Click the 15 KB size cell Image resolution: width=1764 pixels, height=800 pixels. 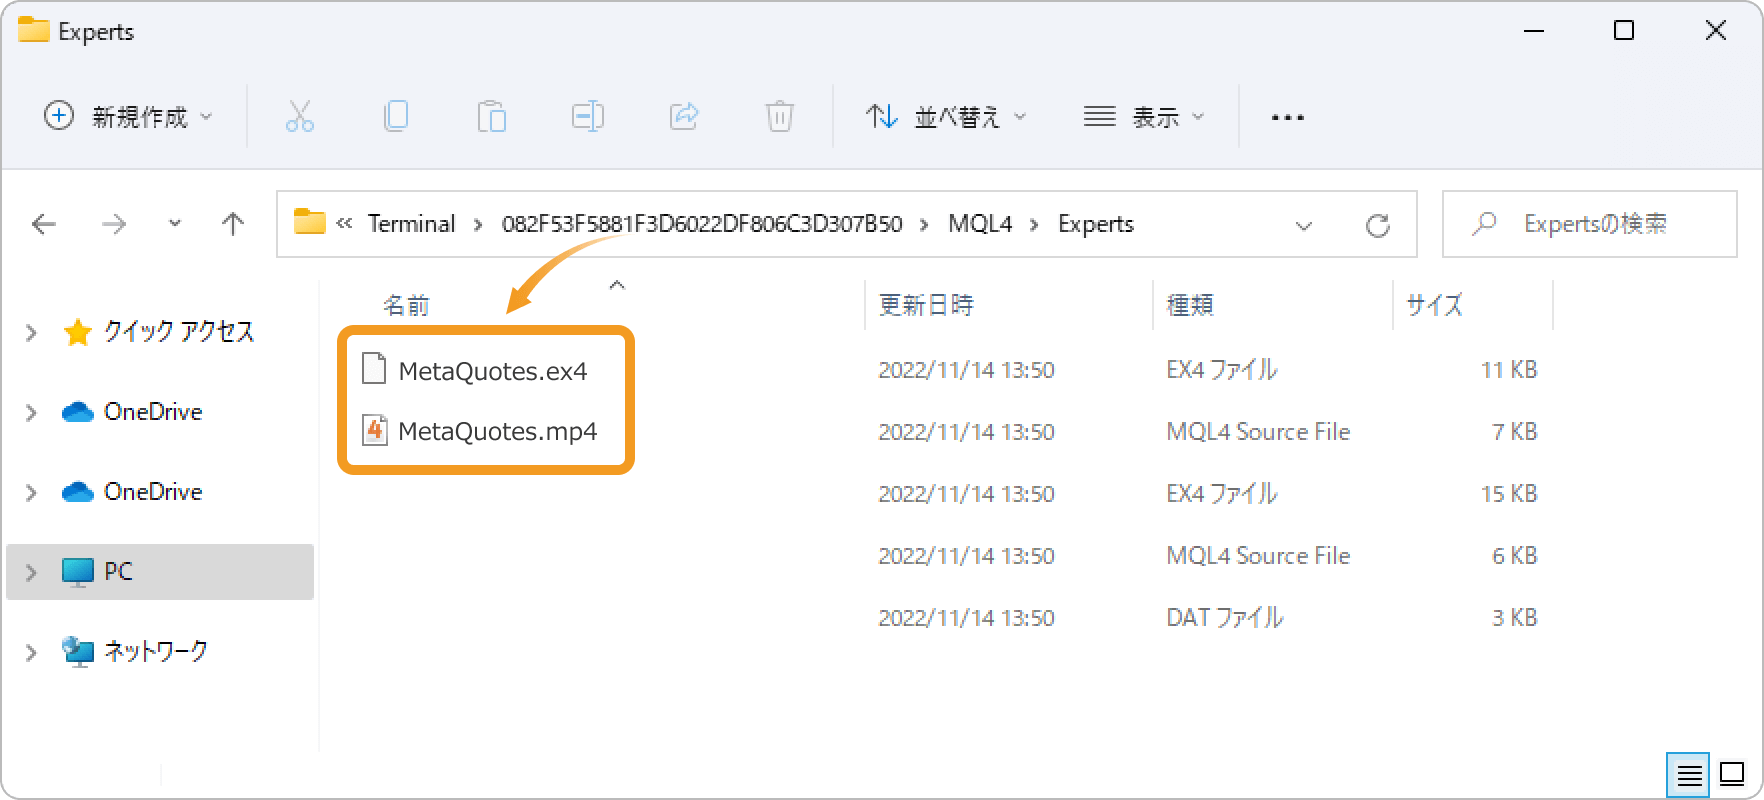[x=1509, y=494]
